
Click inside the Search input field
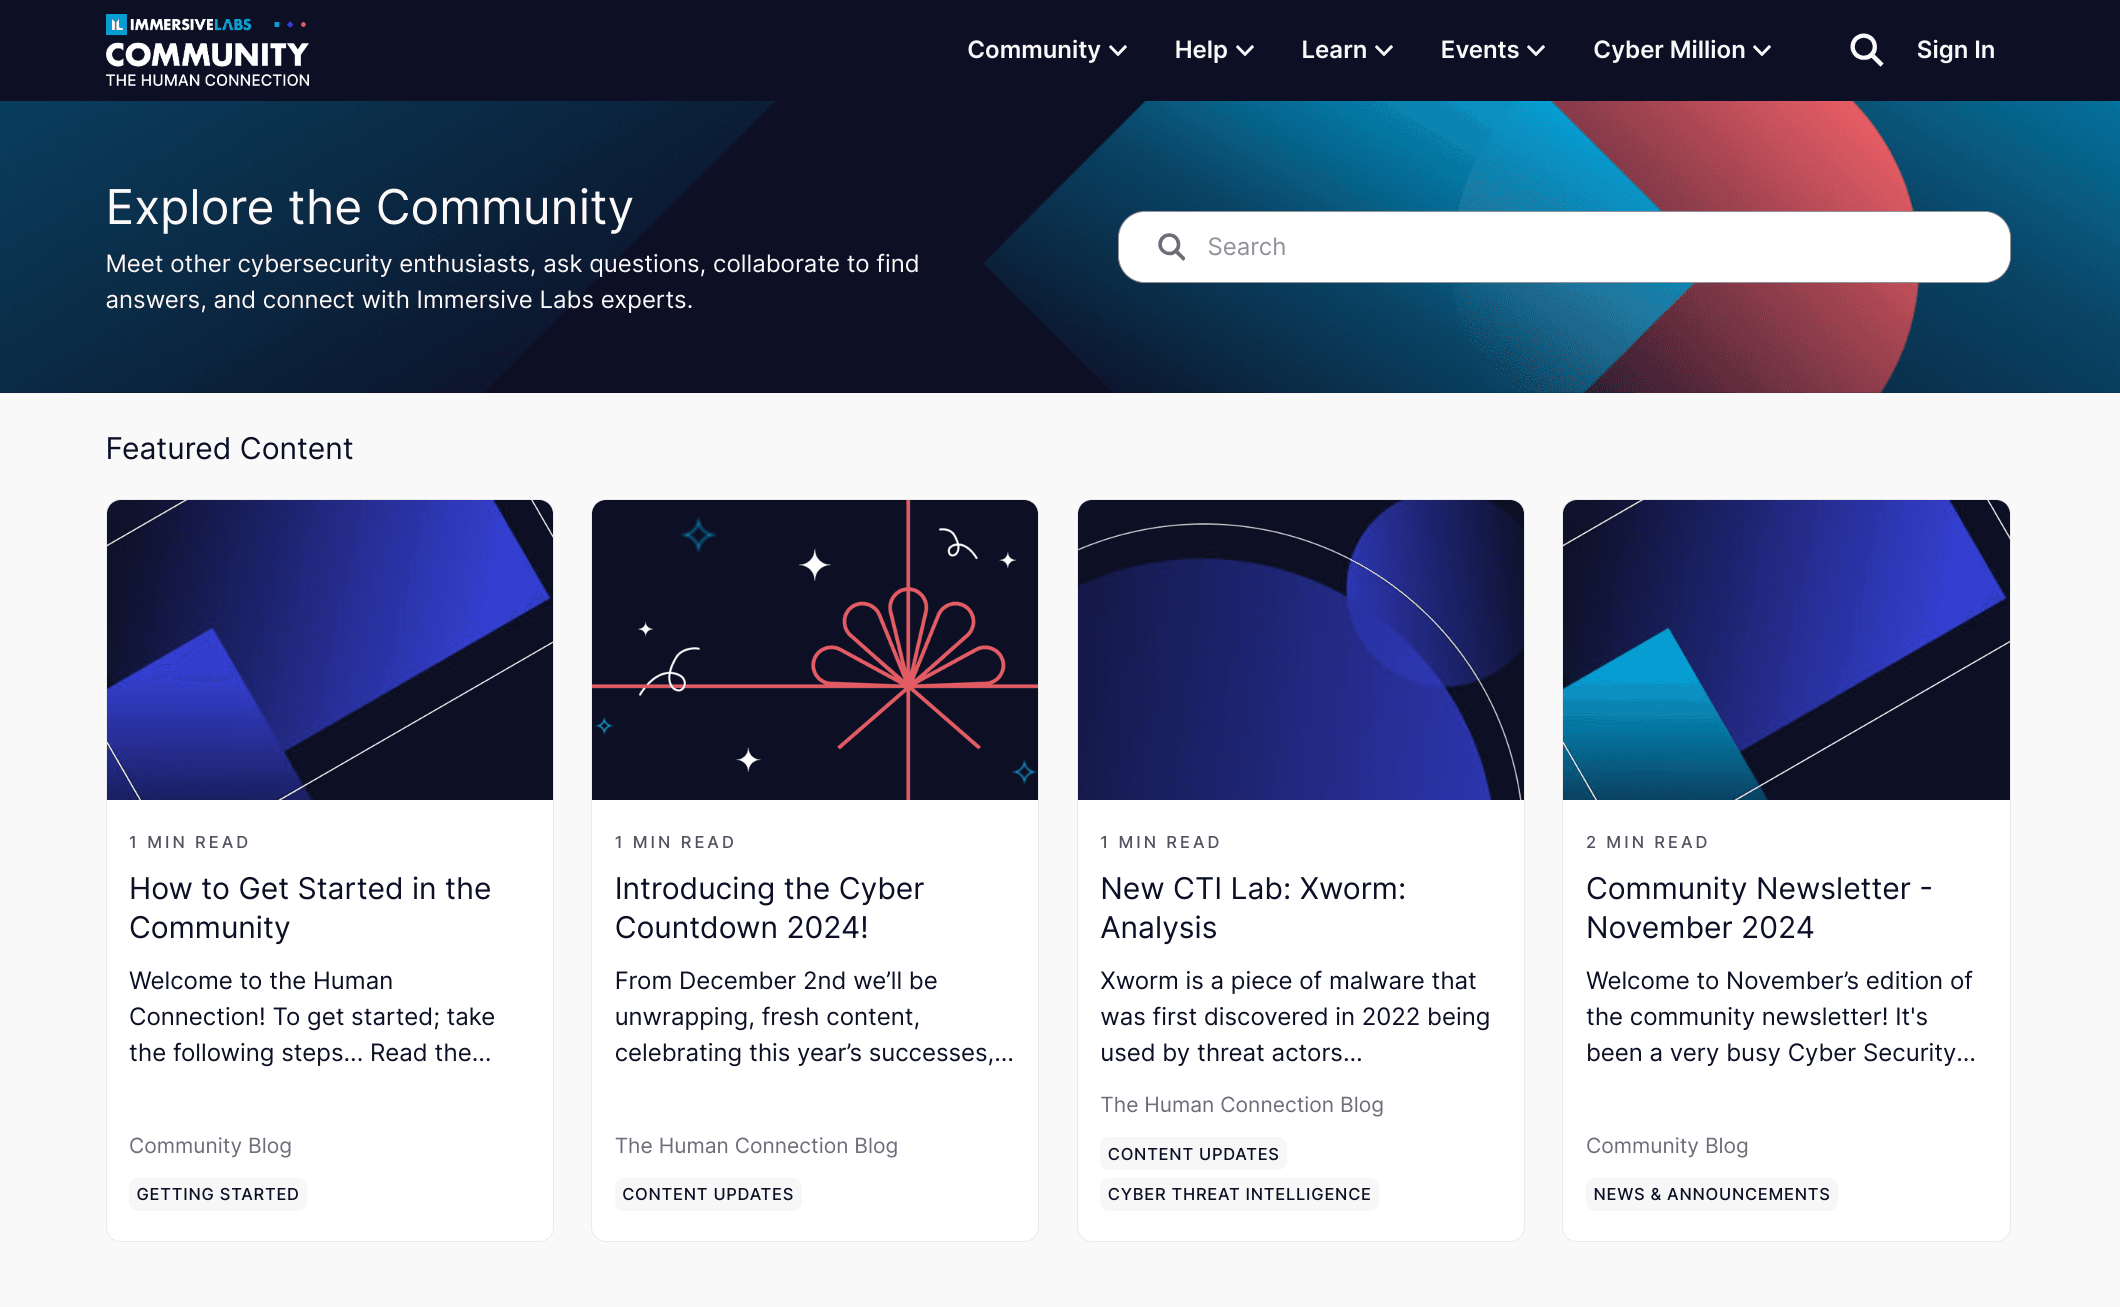coord(1500,246)
